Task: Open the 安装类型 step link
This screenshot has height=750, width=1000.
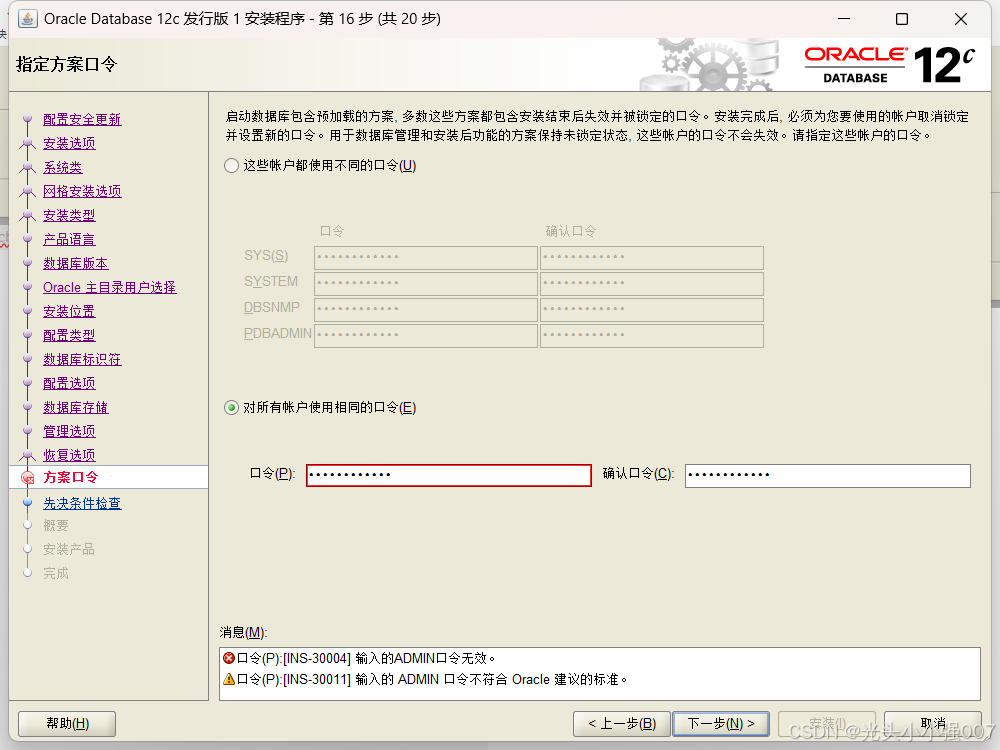Action: (69, 216)
